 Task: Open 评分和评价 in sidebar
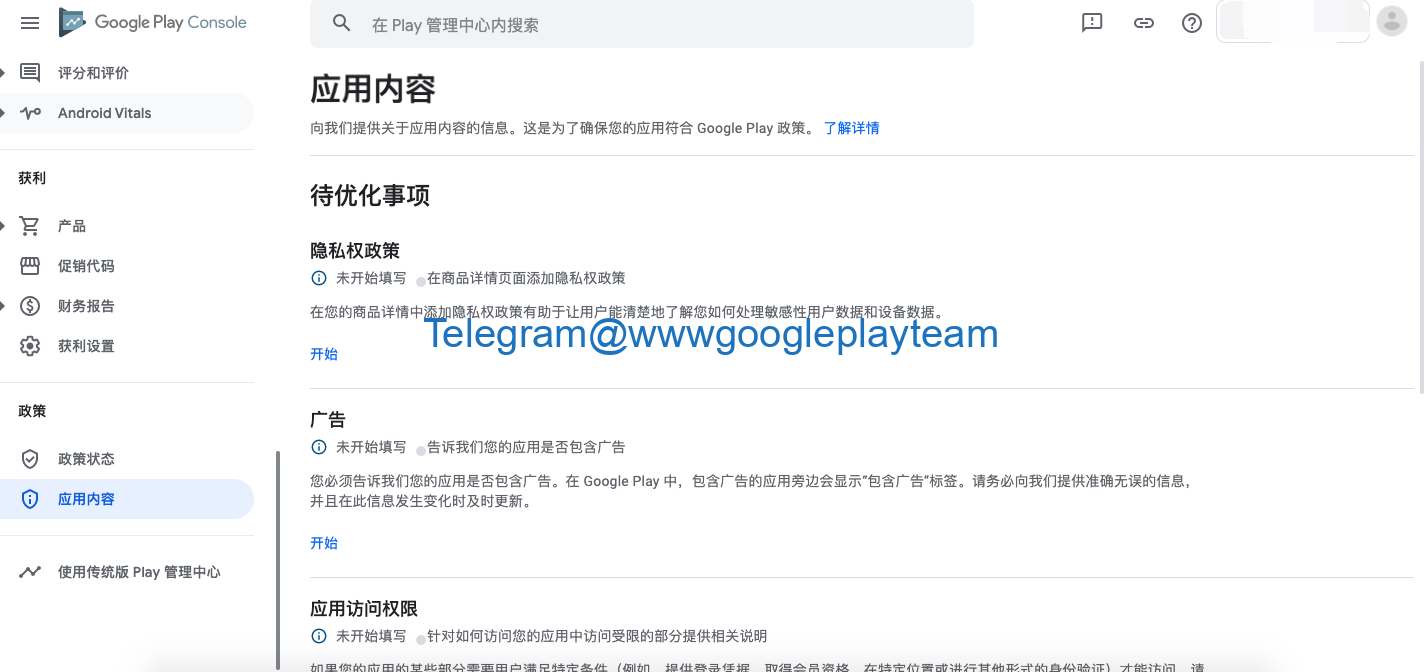[93, 73]
